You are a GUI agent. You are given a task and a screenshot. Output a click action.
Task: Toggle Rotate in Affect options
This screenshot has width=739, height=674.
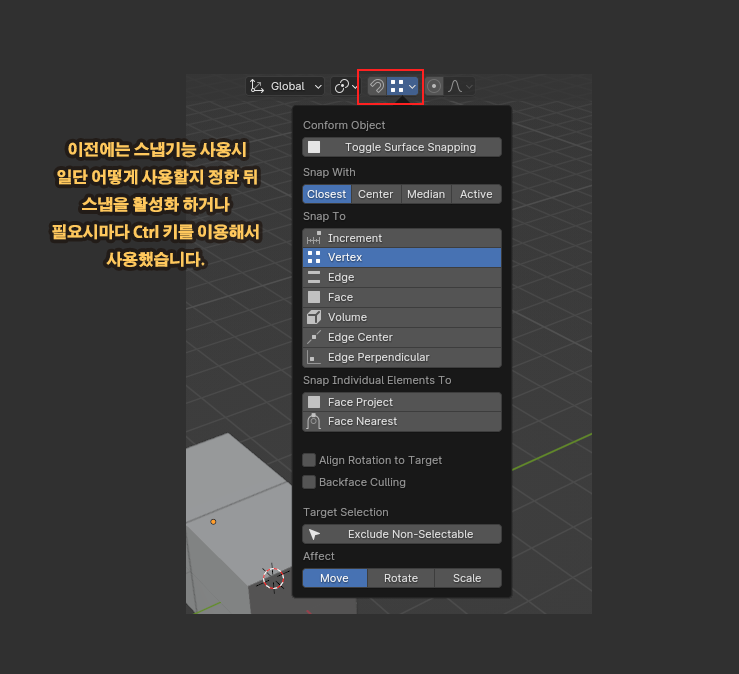[401, 578]
